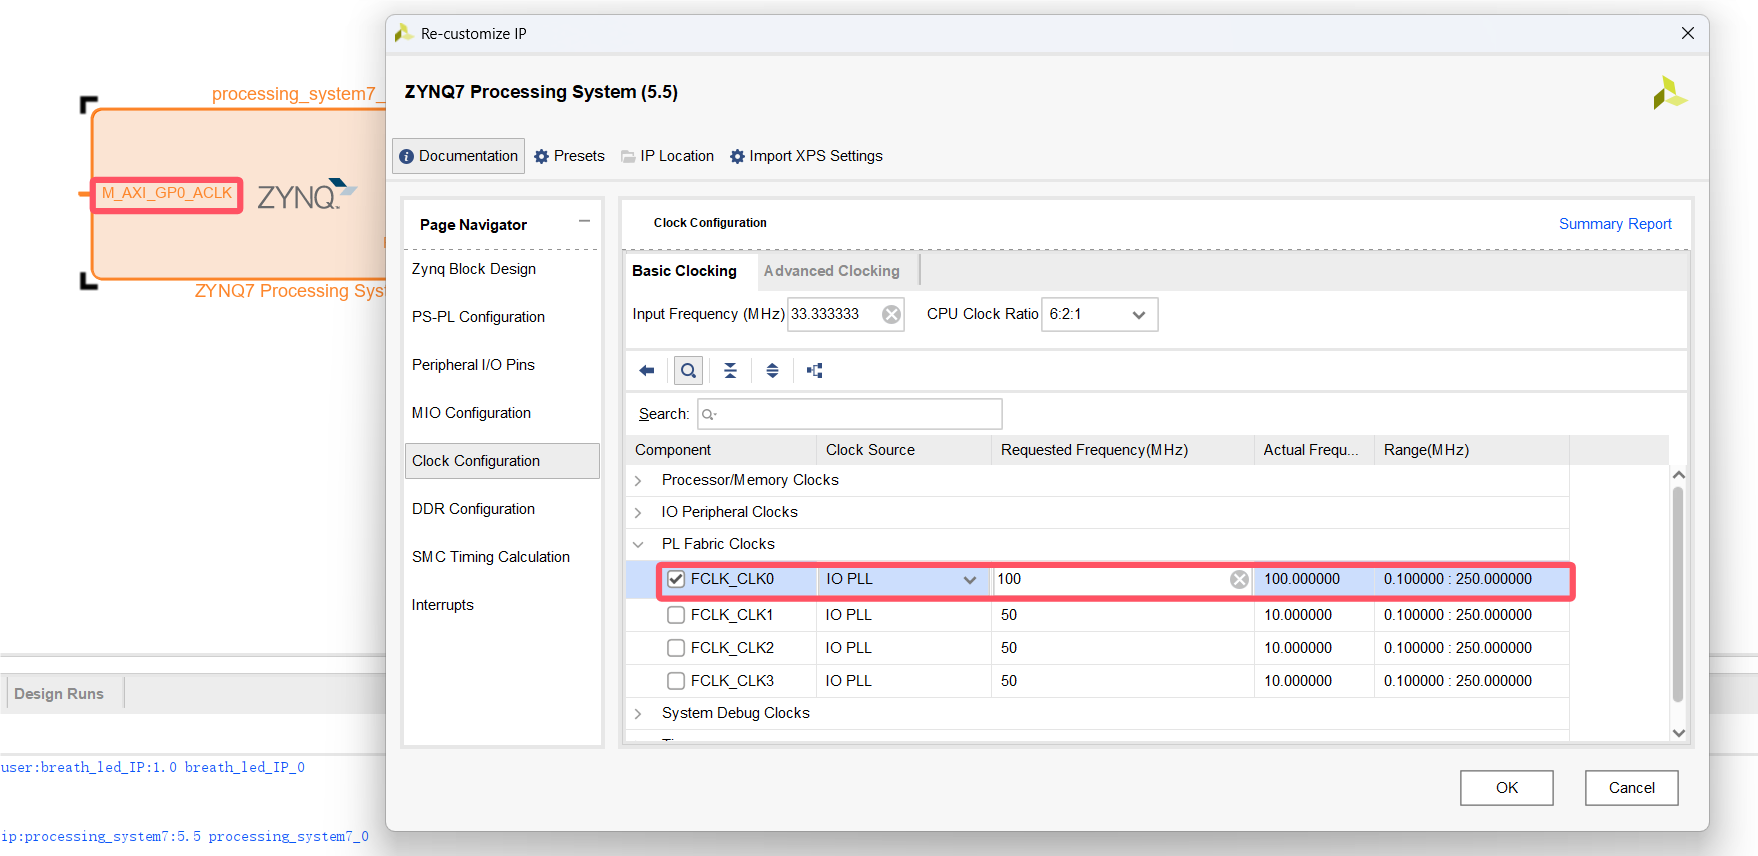Screen dimensions: 1758x856
Task: Uncheck the FCLK_CLK0 checkbox
Action: point(676,579)
